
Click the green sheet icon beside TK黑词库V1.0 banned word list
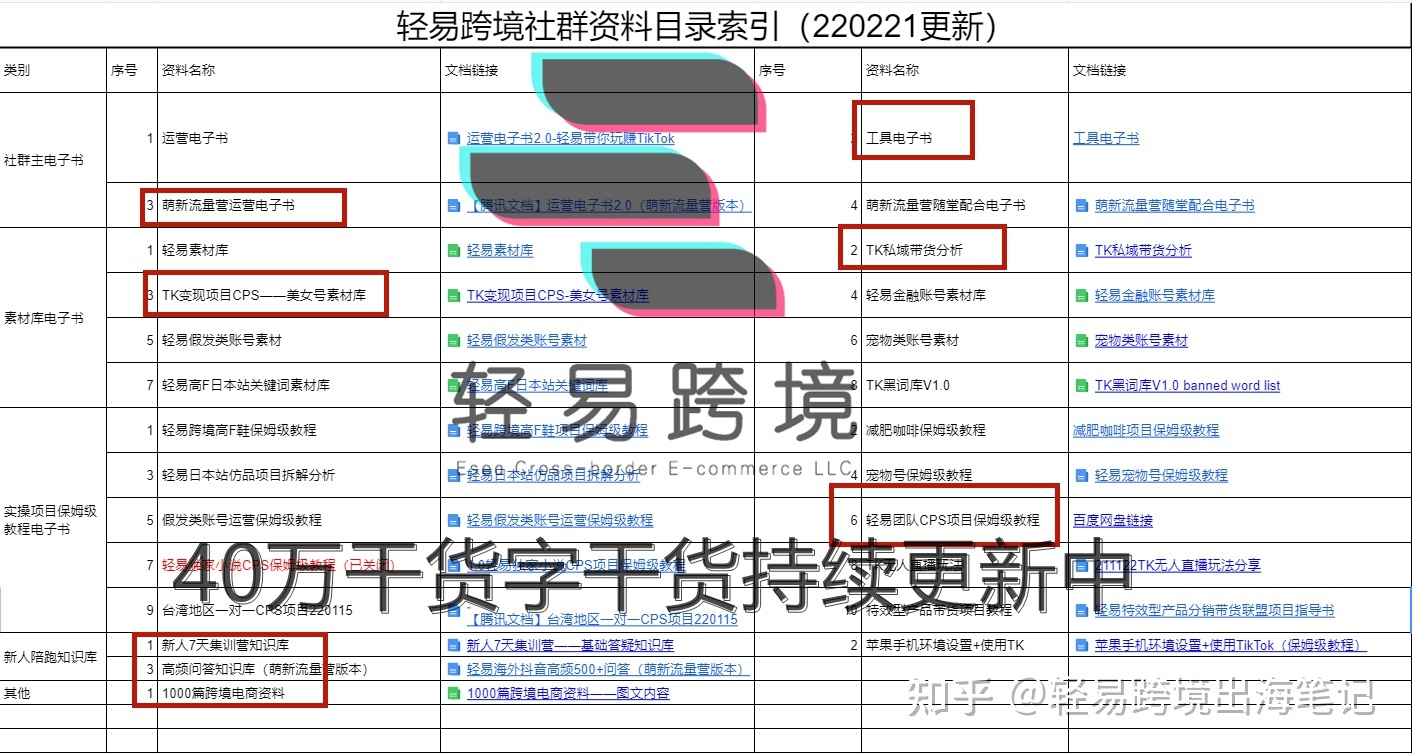click(1082, 385)
